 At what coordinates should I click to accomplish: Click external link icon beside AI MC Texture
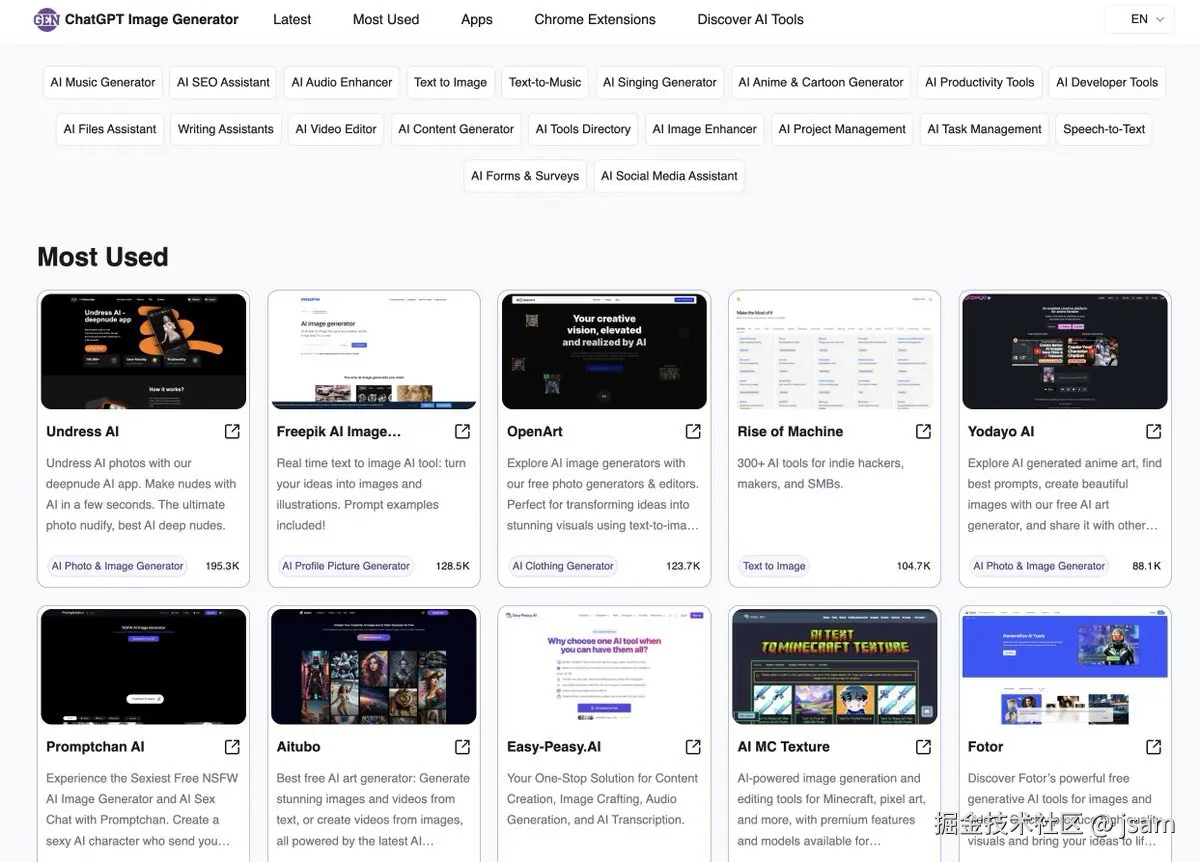tap(923, 747)
